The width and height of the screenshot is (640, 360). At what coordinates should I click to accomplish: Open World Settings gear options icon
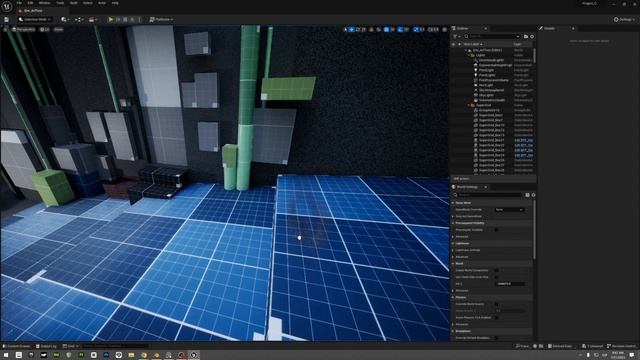533,195
